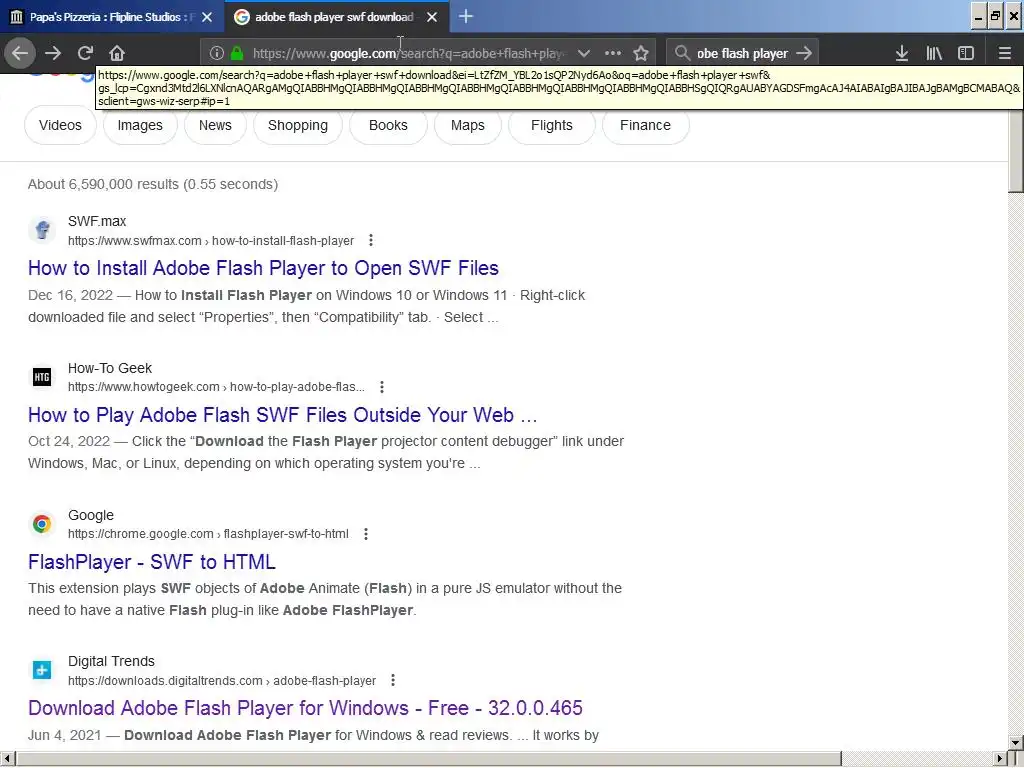Open the 'FlashPlayer - SWF to HTML' result
The height and width of the screenshot is (768, 1024).
tap(152, 562)
